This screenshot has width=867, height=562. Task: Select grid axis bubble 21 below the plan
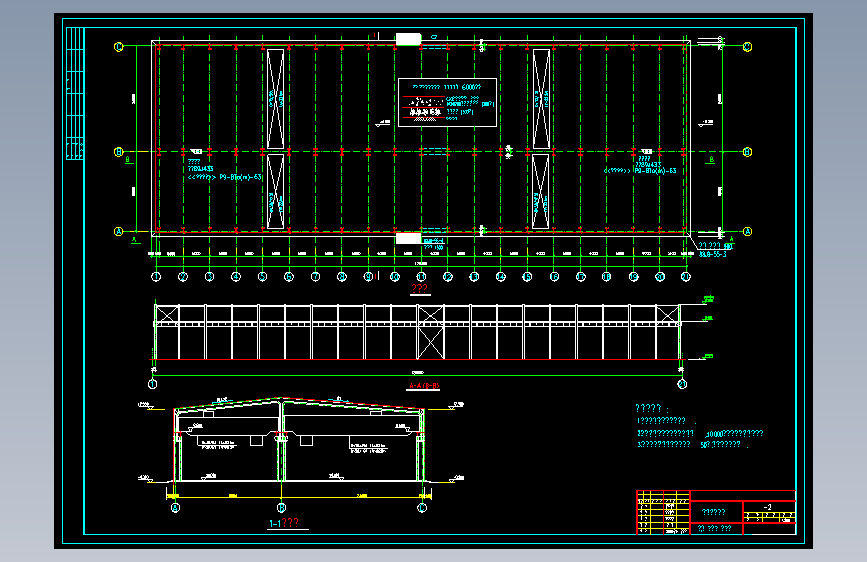tap(686, 277)
